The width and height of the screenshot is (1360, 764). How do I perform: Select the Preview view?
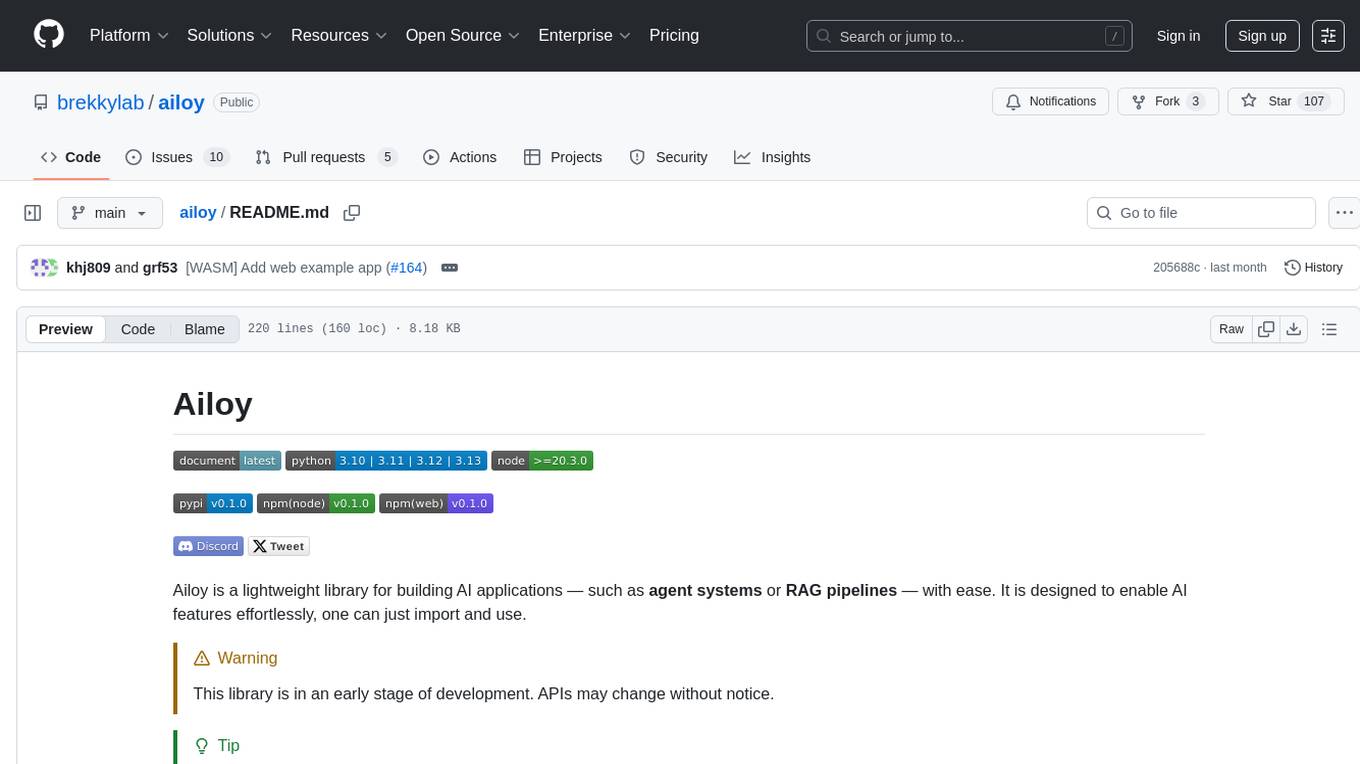pyautogui.click(x=66, y=329)
